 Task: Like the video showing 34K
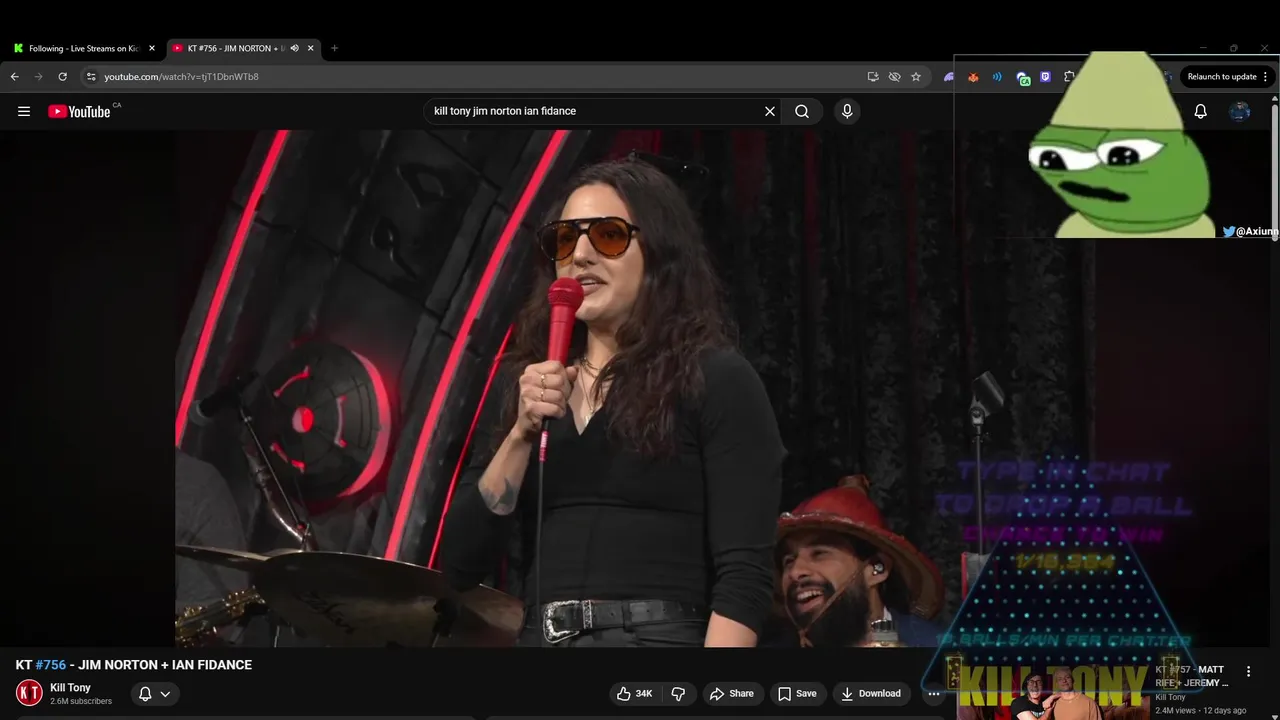pos(636,693)
